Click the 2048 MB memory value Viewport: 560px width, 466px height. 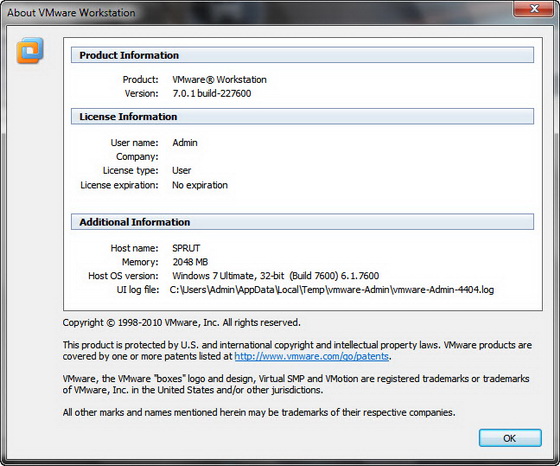pyautogui.click(x=190, y=262)
